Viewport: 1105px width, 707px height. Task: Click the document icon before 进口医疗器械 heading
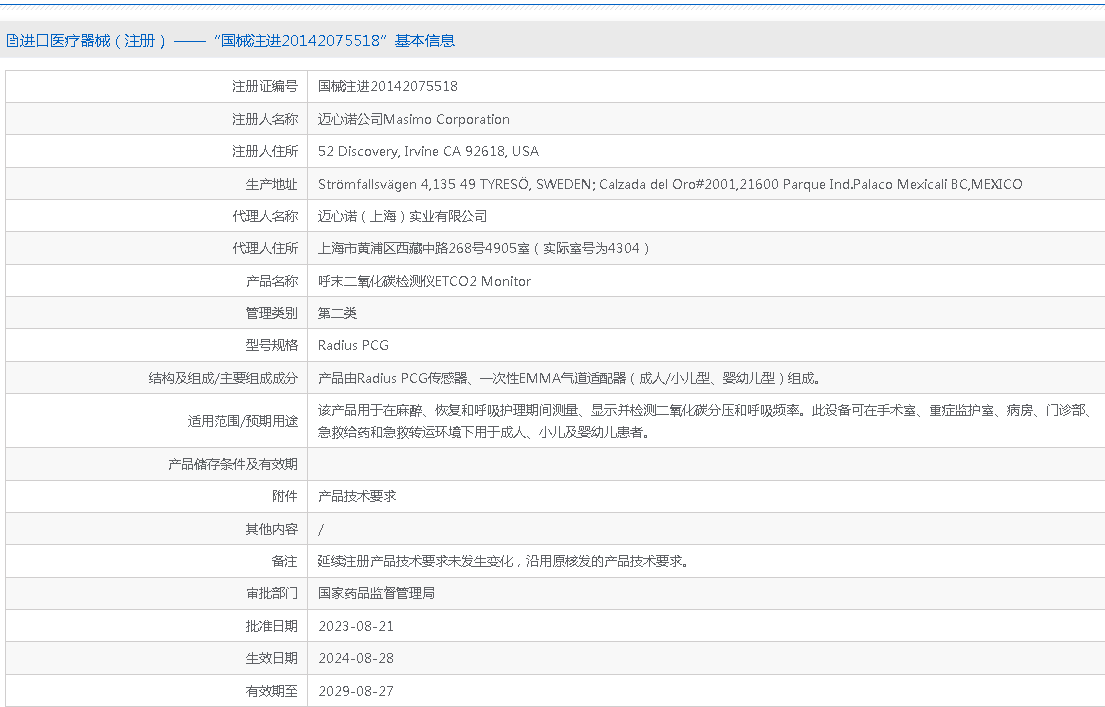click(x=12, y=41)
